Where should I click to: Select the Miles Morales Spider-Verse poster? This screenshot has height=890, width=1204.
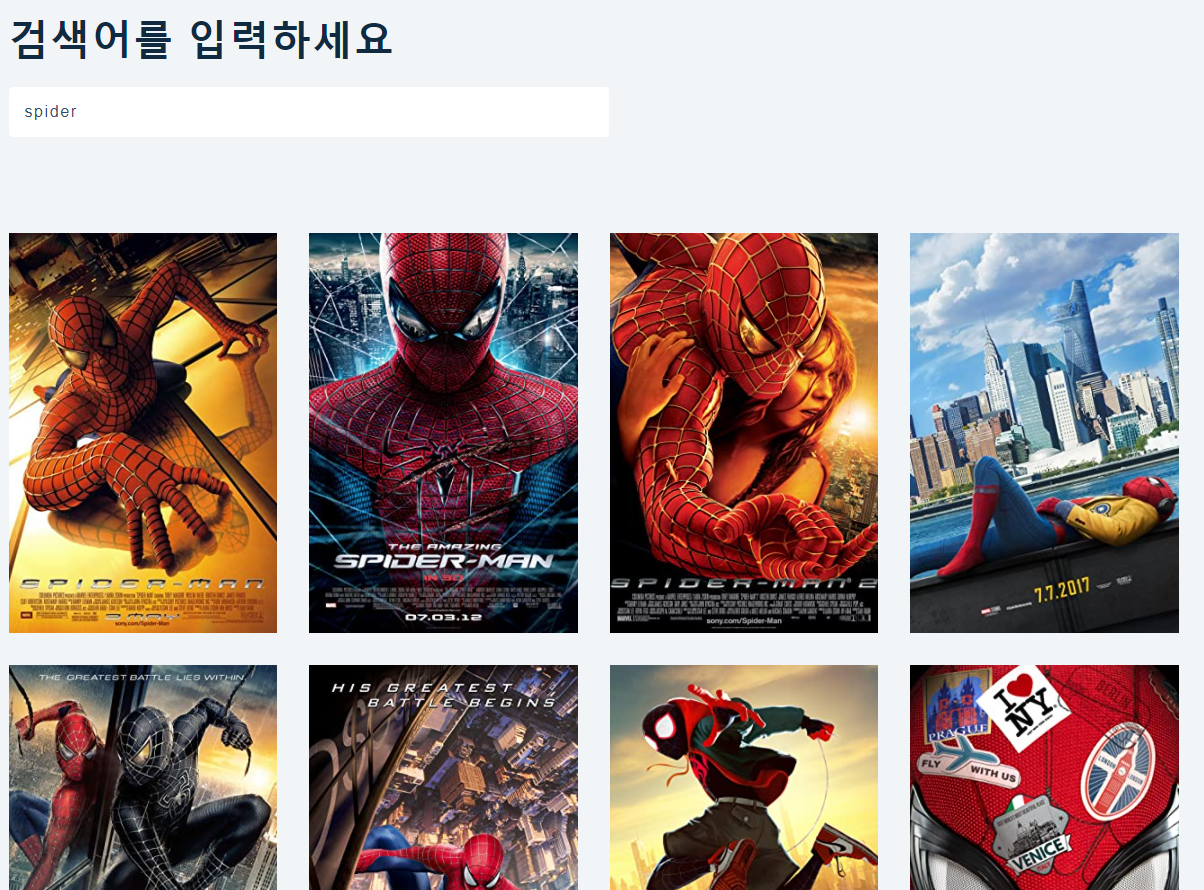click(x=744, y=777)
